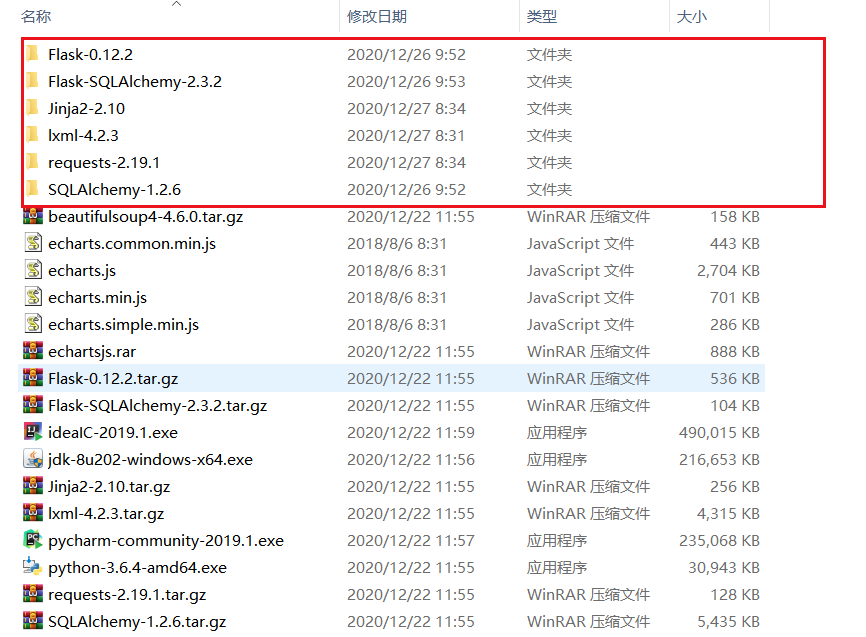Click the echartsjs.rar archive icon
Screen dimensions: 866x637
pyautogui.click(x=33, y=351)
